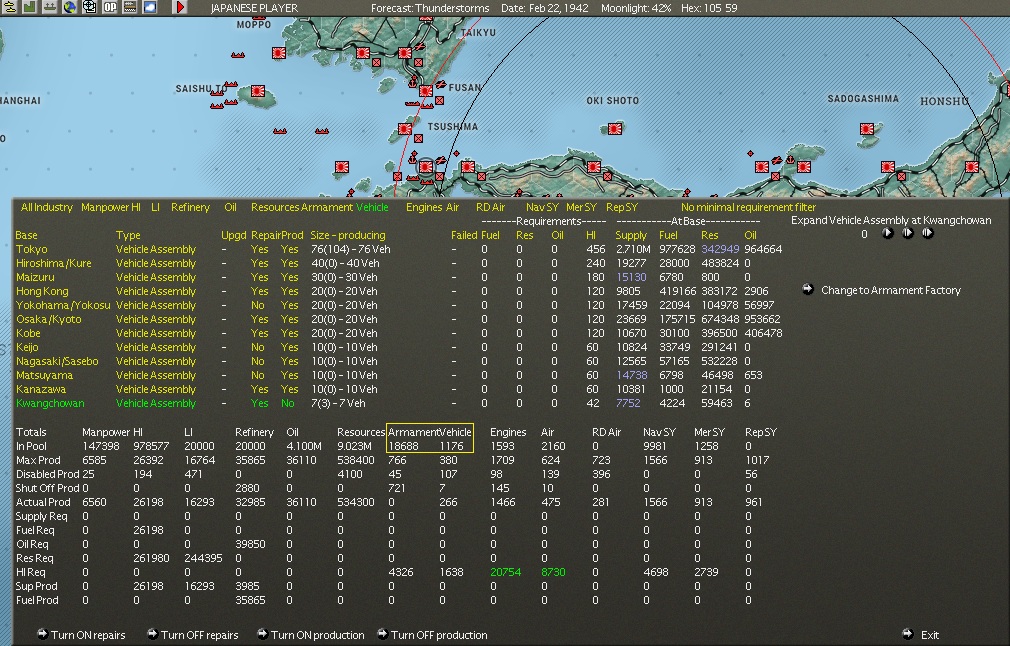This screenshot has height=646, width=1010.
Task: Click the weather cloud toolbar icon
Action: point(150,8)
